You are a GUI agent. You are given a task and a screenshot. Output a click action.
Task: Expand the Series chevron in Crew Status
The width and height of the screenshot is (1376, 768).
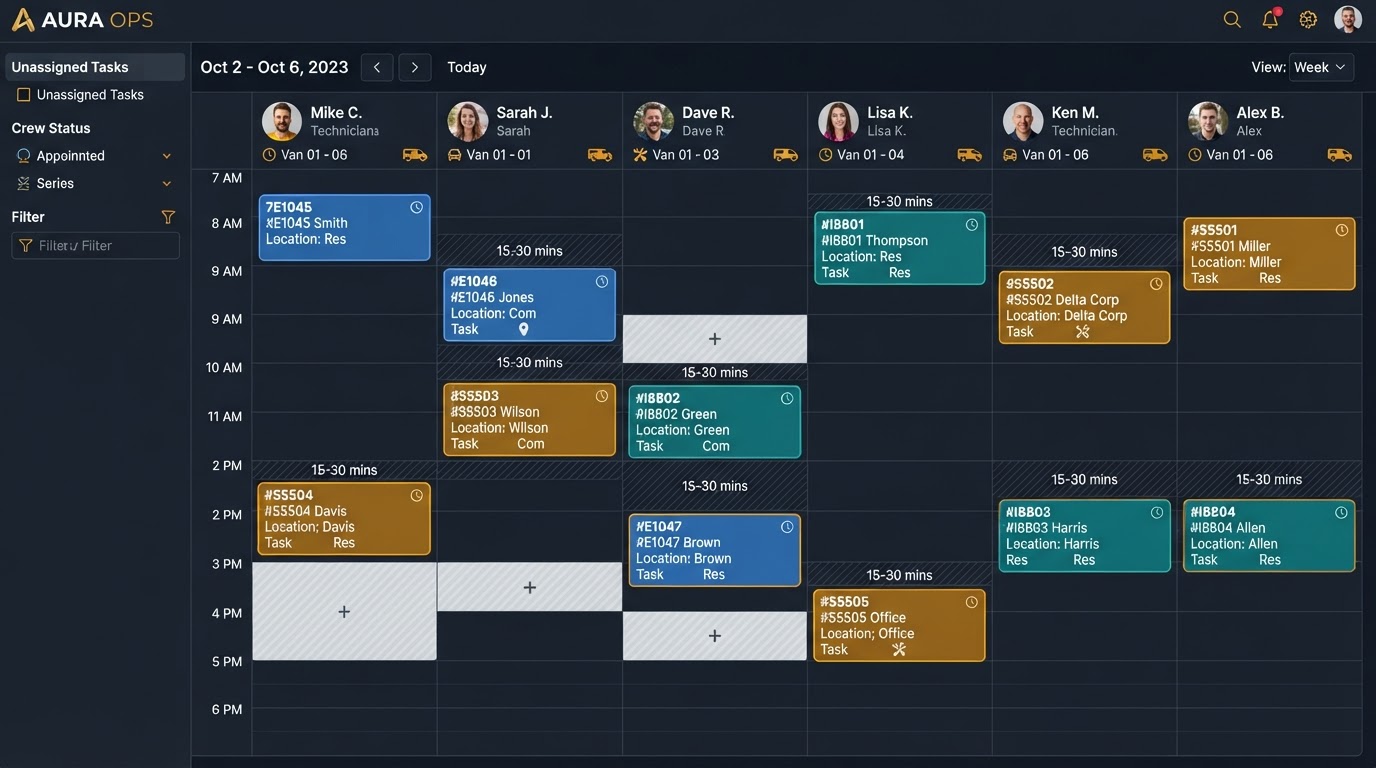click(167, 184)
